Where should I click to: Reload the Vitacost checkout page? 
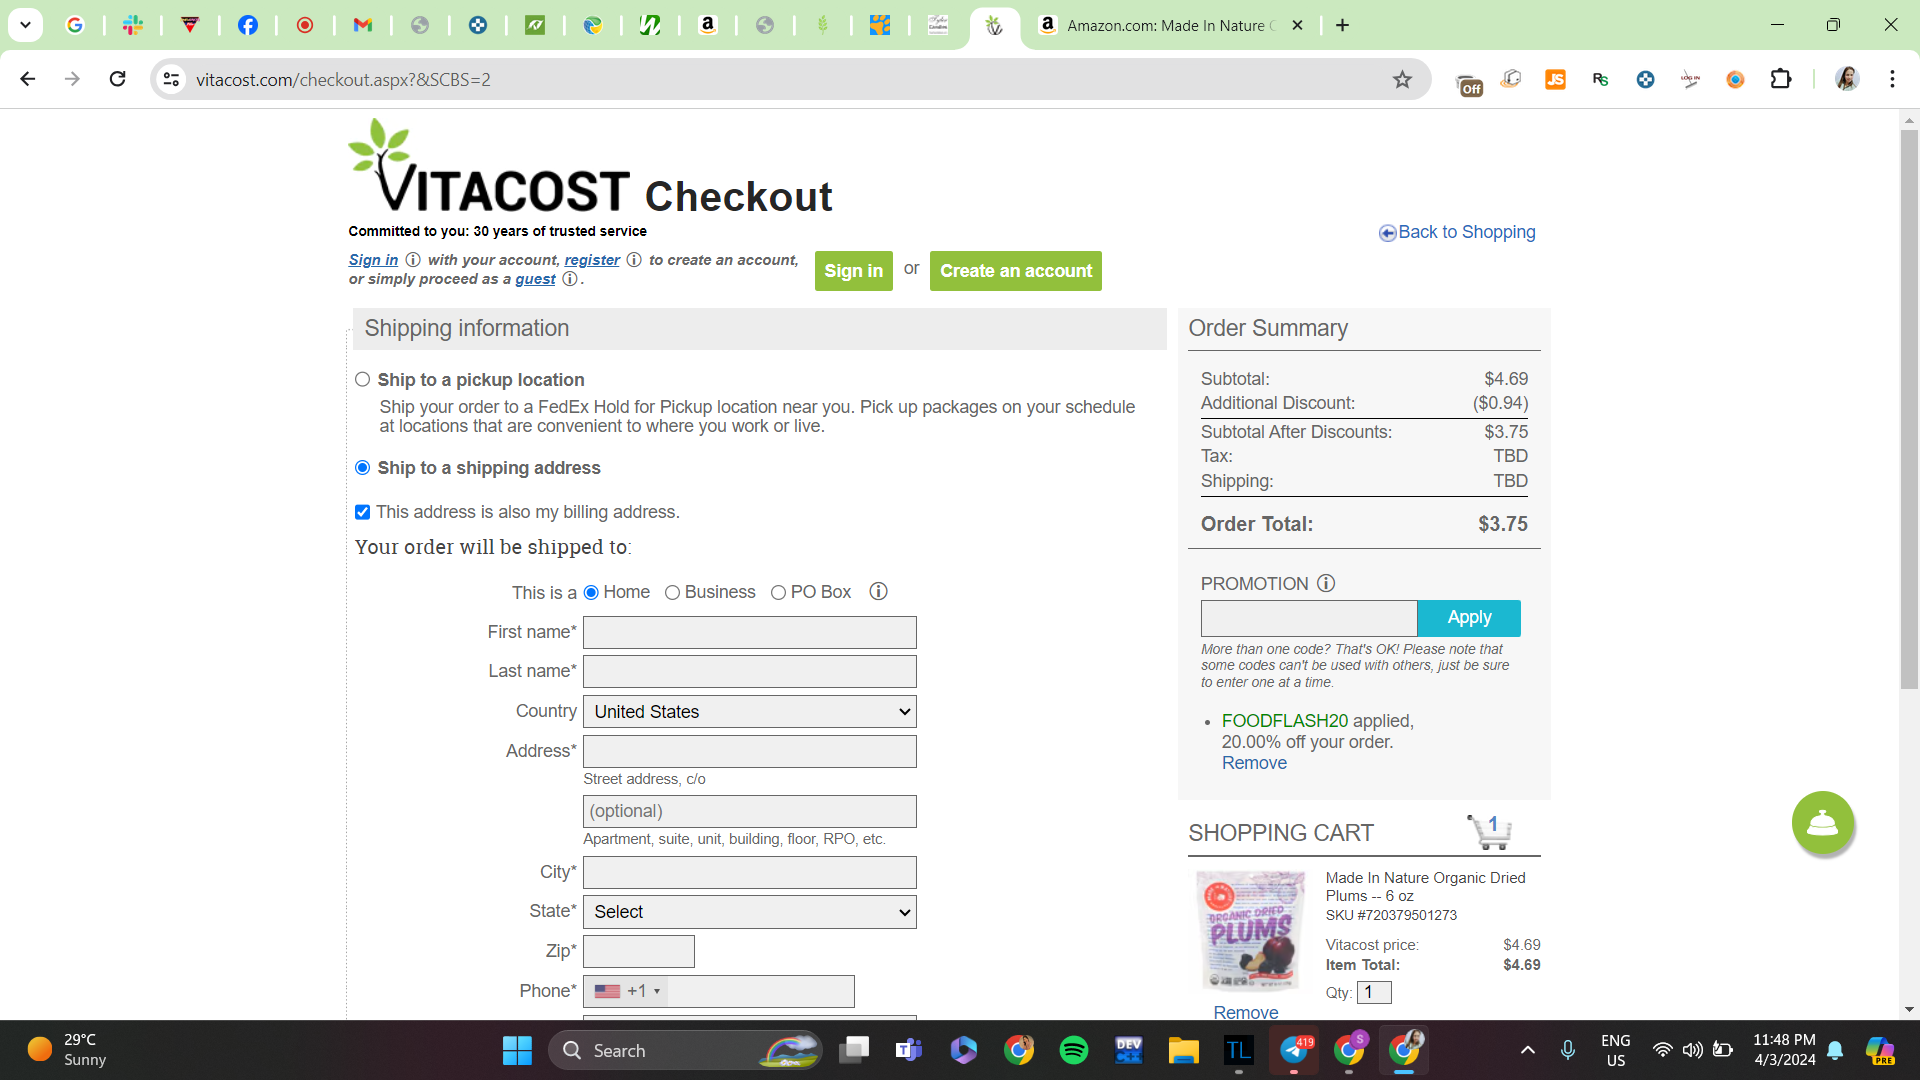(118, 79)
